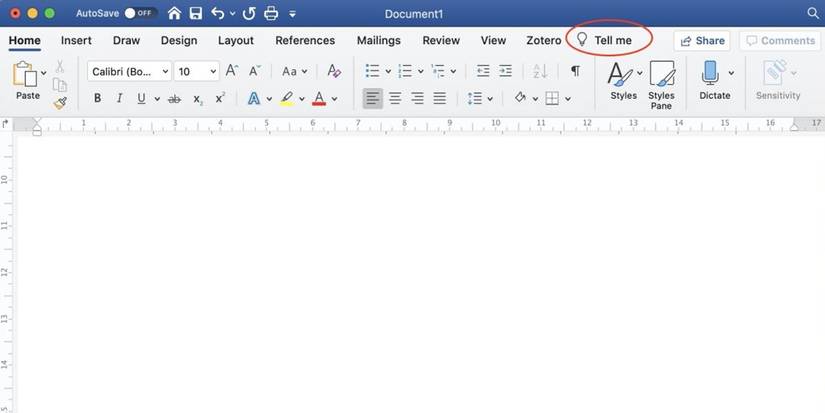Open the search magnifier in title bar
Image resolution: width=825 pixels, height=413 pixels.
pos(813,14)
